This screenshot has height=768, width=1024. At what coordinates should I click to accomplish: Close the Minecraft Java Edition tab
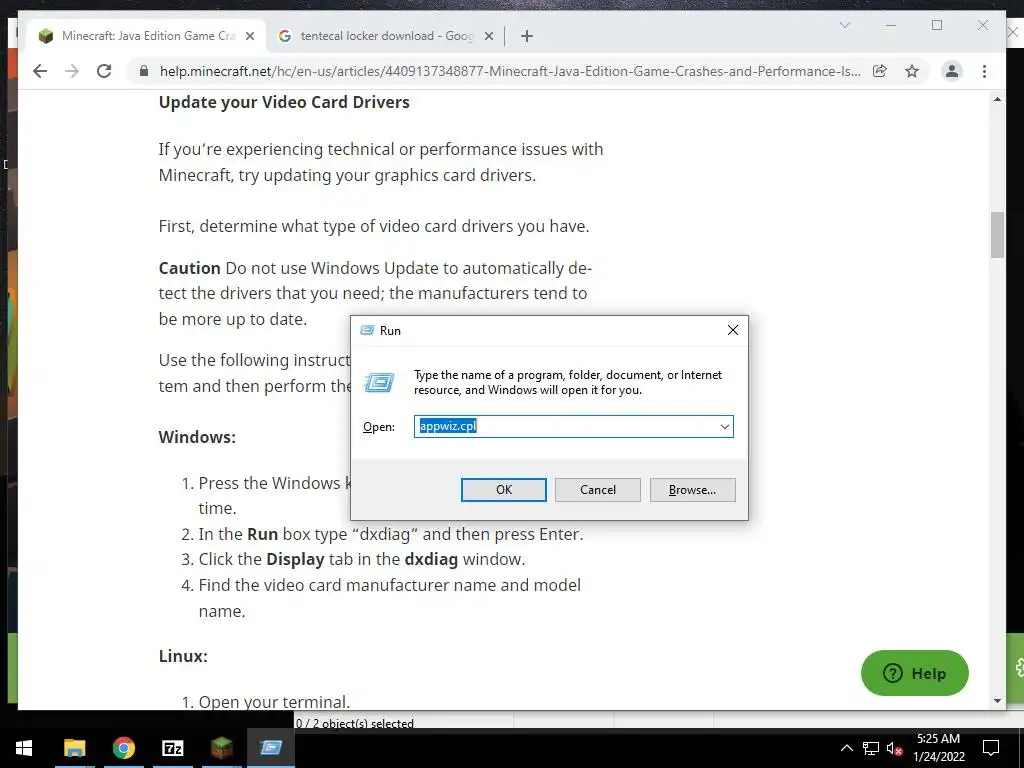(x=249, y=37)
